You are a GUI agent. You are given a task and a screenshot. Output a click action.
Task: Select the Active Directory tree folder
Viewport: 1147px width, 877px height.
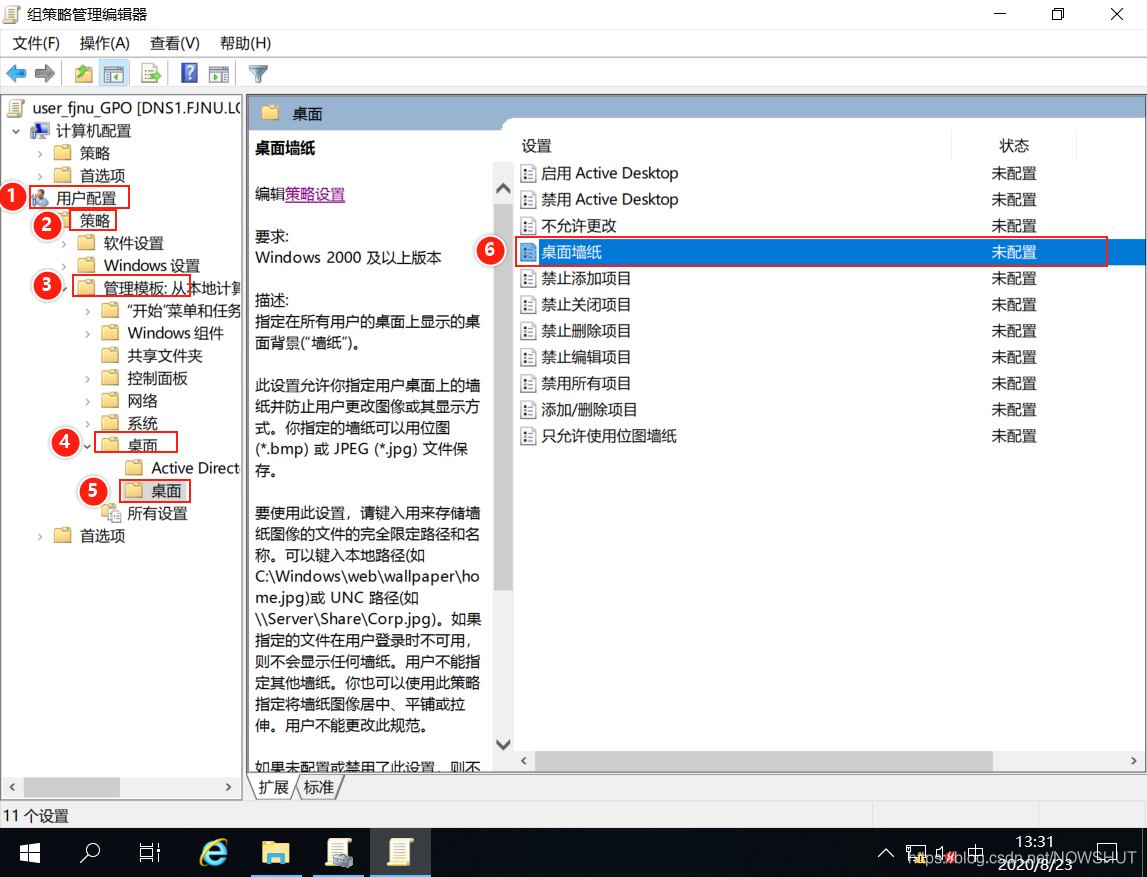[x=195, y=468]
